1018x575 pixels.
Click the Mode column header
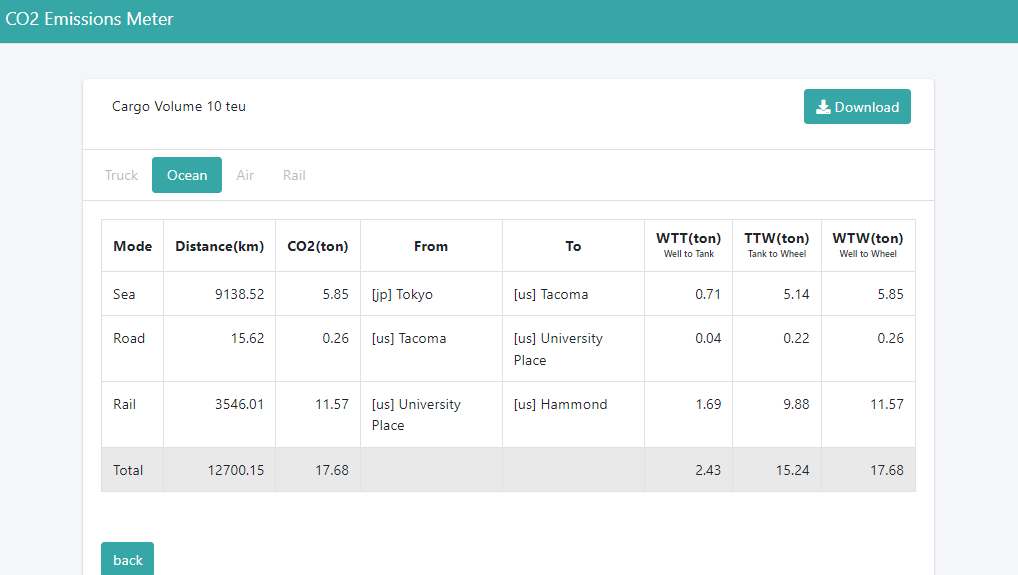(x=133, y=246)
